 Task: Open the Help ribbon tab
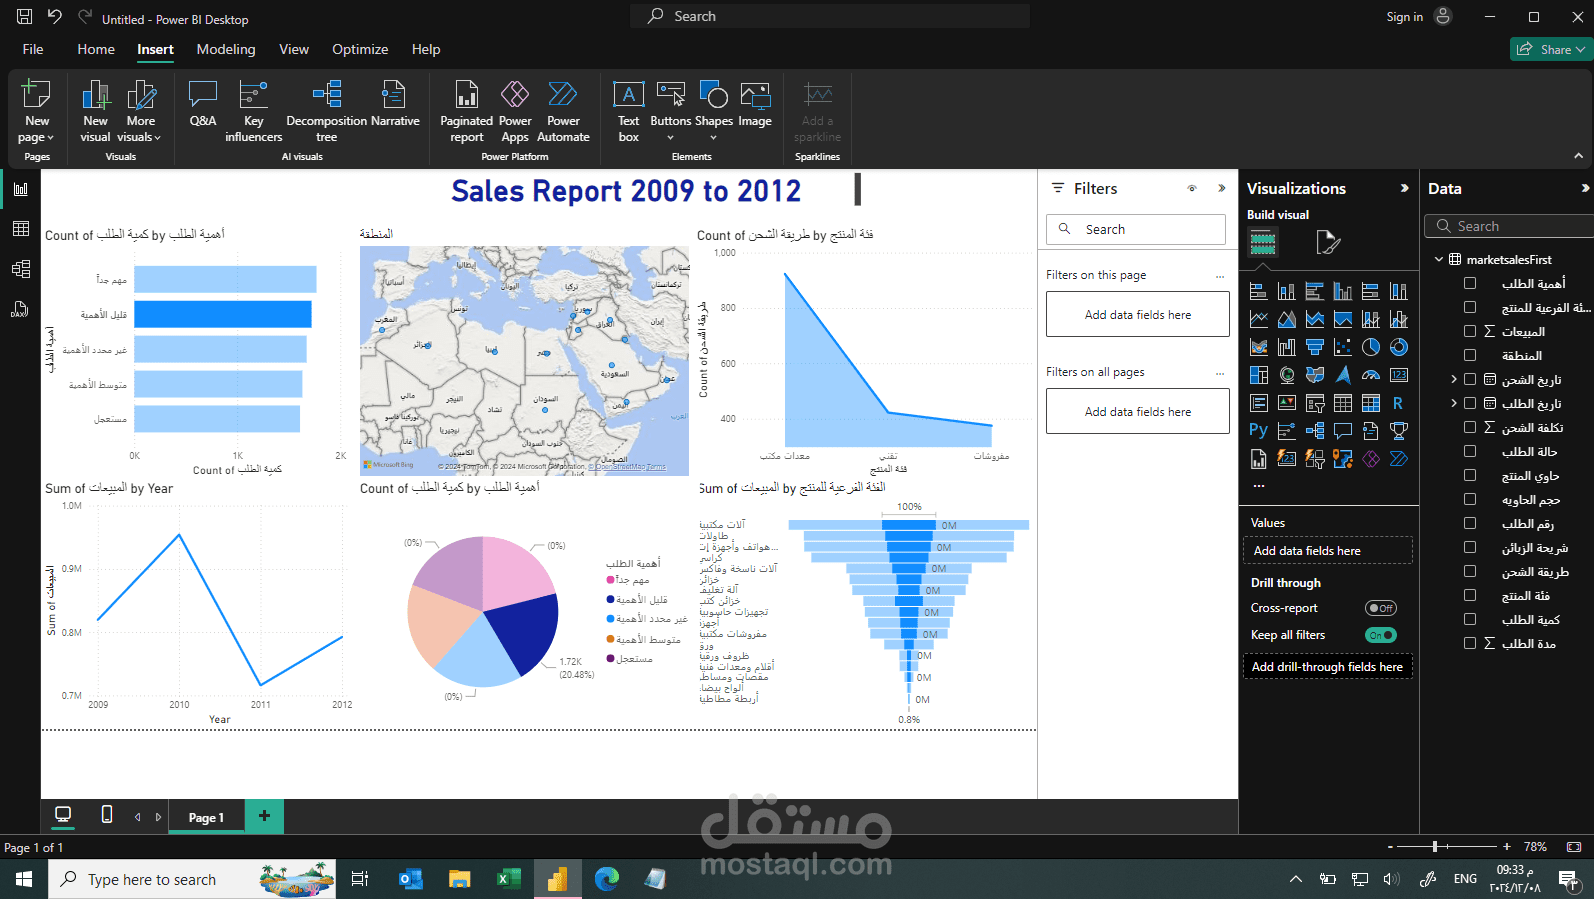coord(426,49)
